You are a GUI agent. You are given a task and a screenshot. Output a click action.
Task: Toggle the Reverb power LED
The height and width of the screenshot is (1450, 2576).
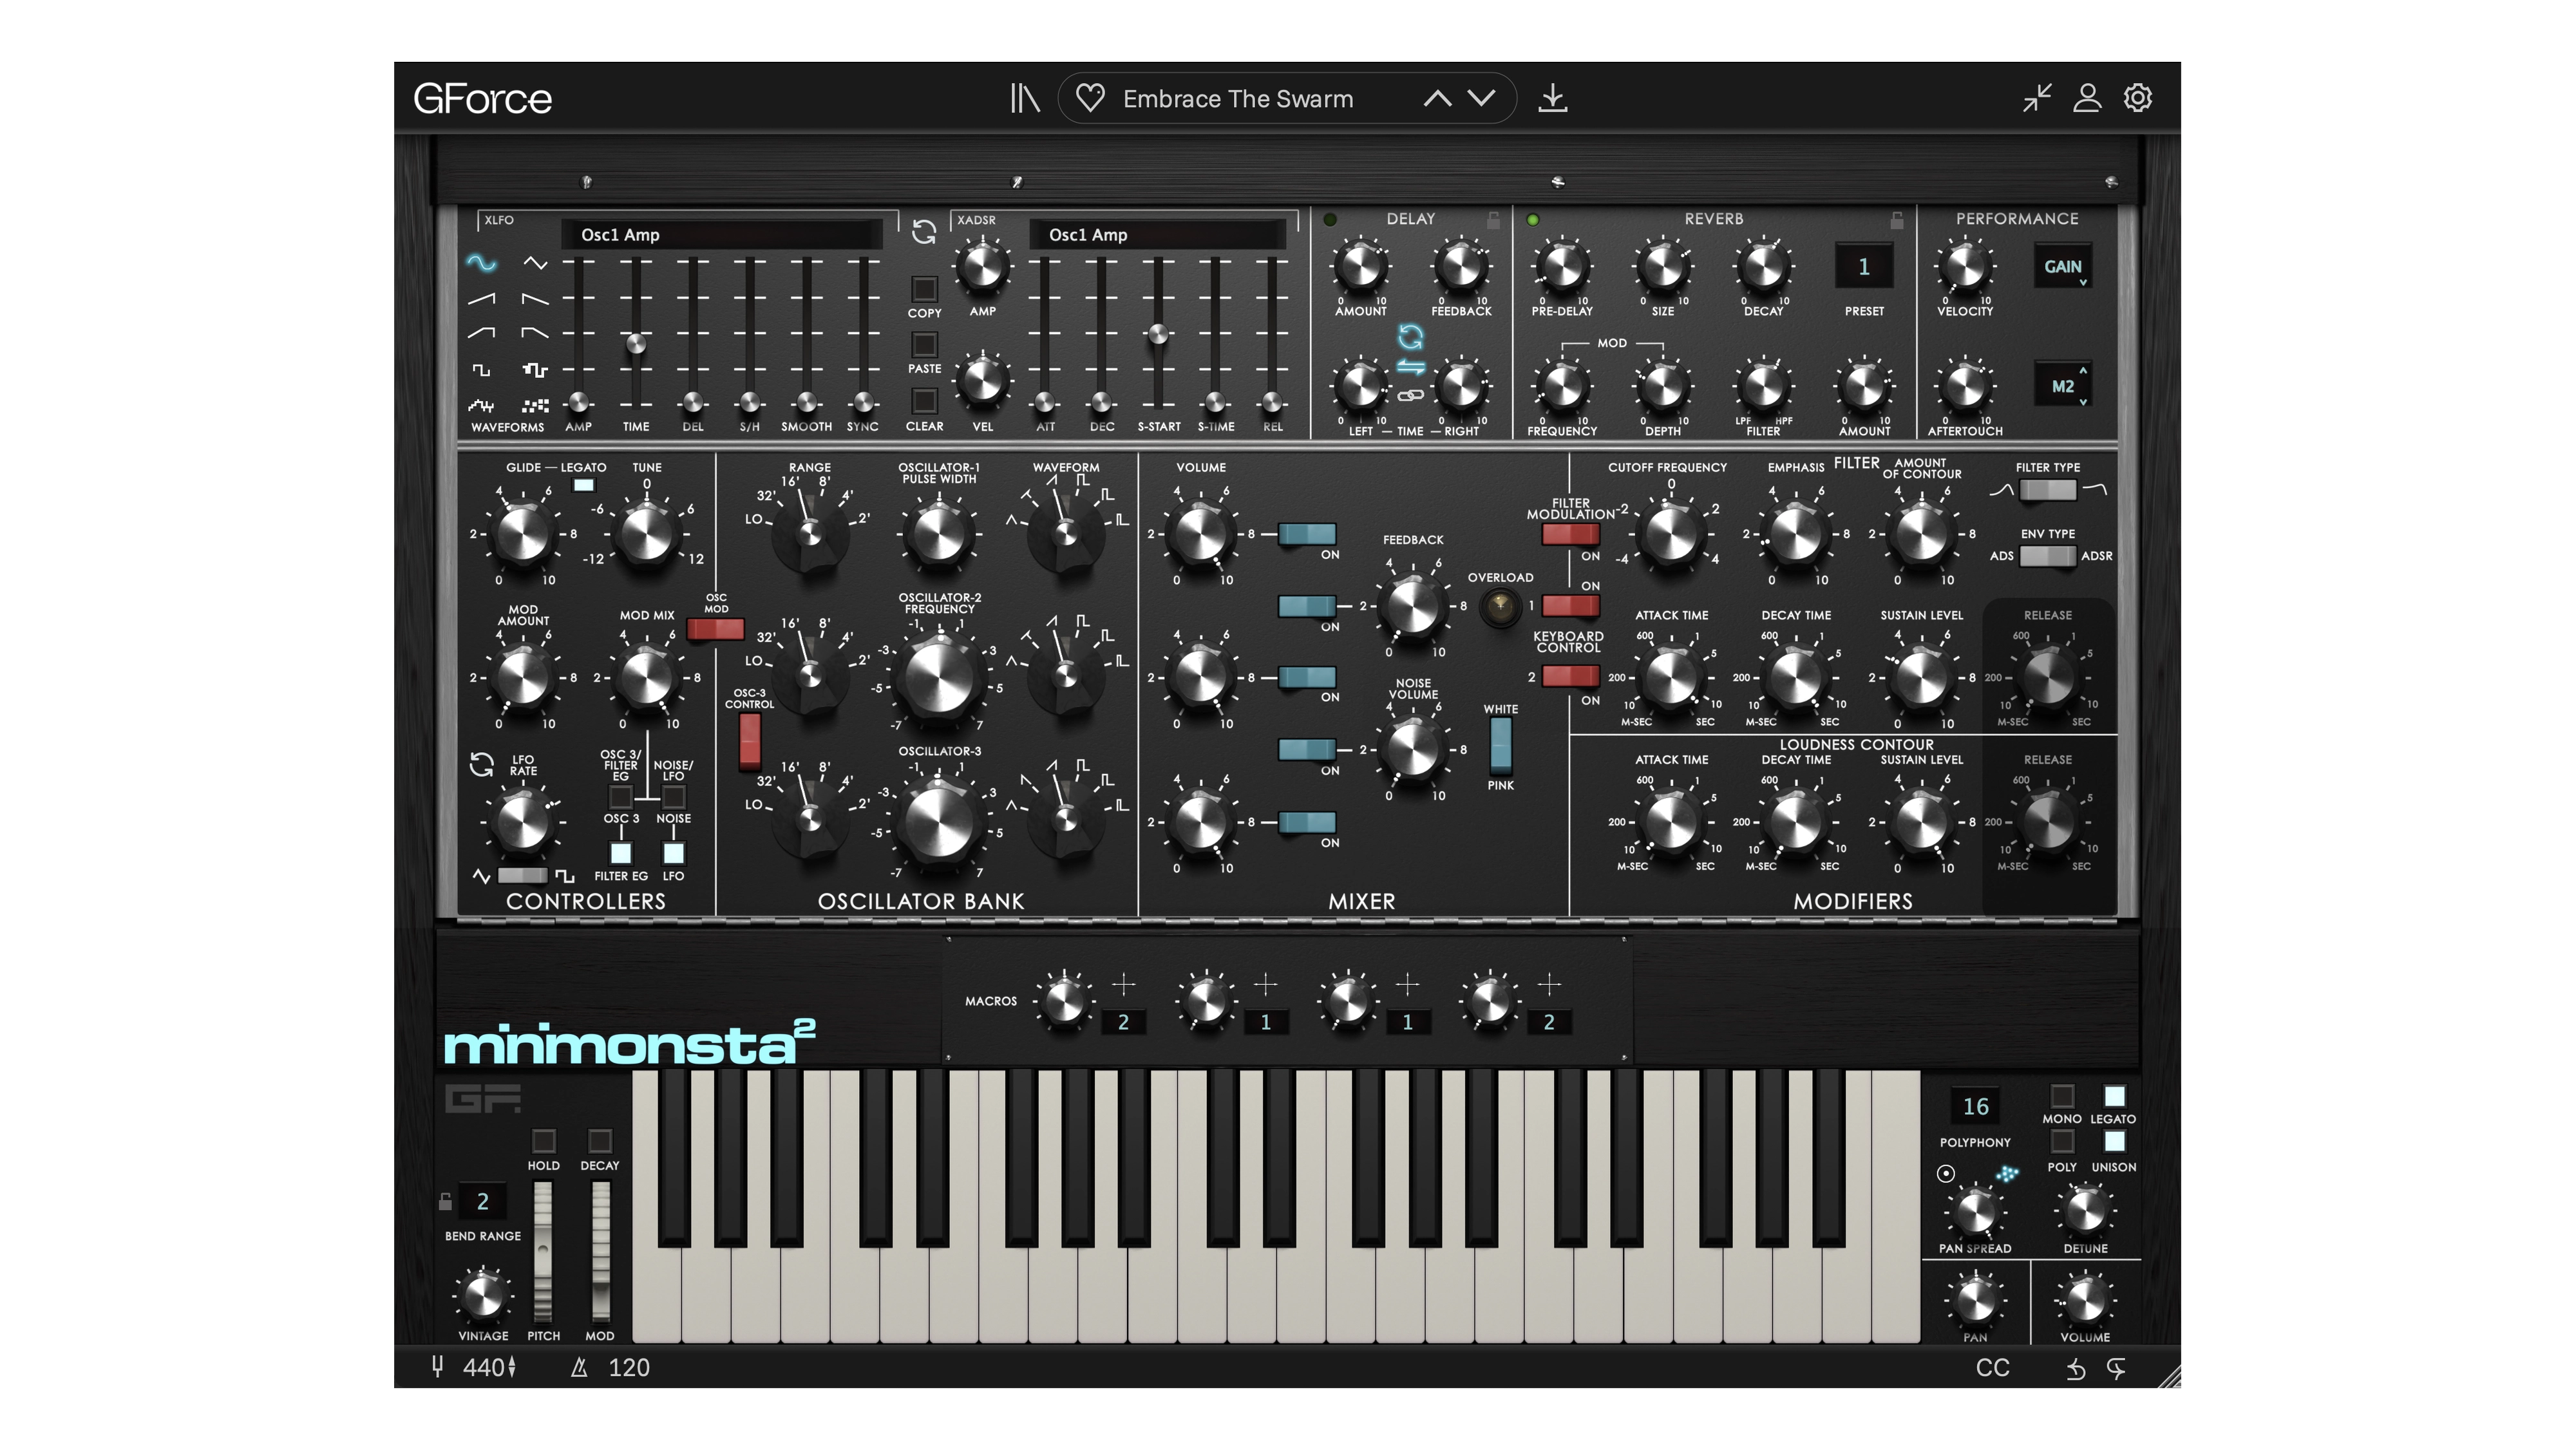point(1533,219)
